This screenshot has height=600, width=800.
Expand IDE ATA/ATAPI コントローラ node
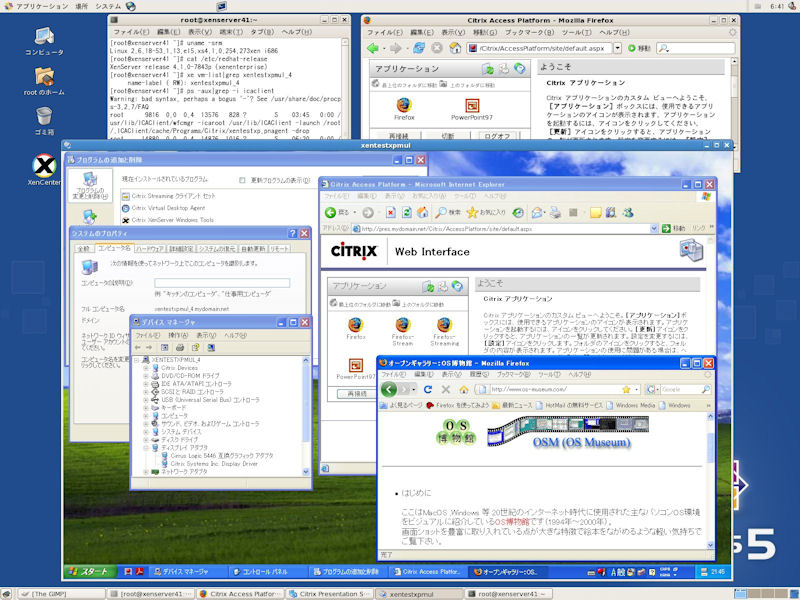pos(146,384)
